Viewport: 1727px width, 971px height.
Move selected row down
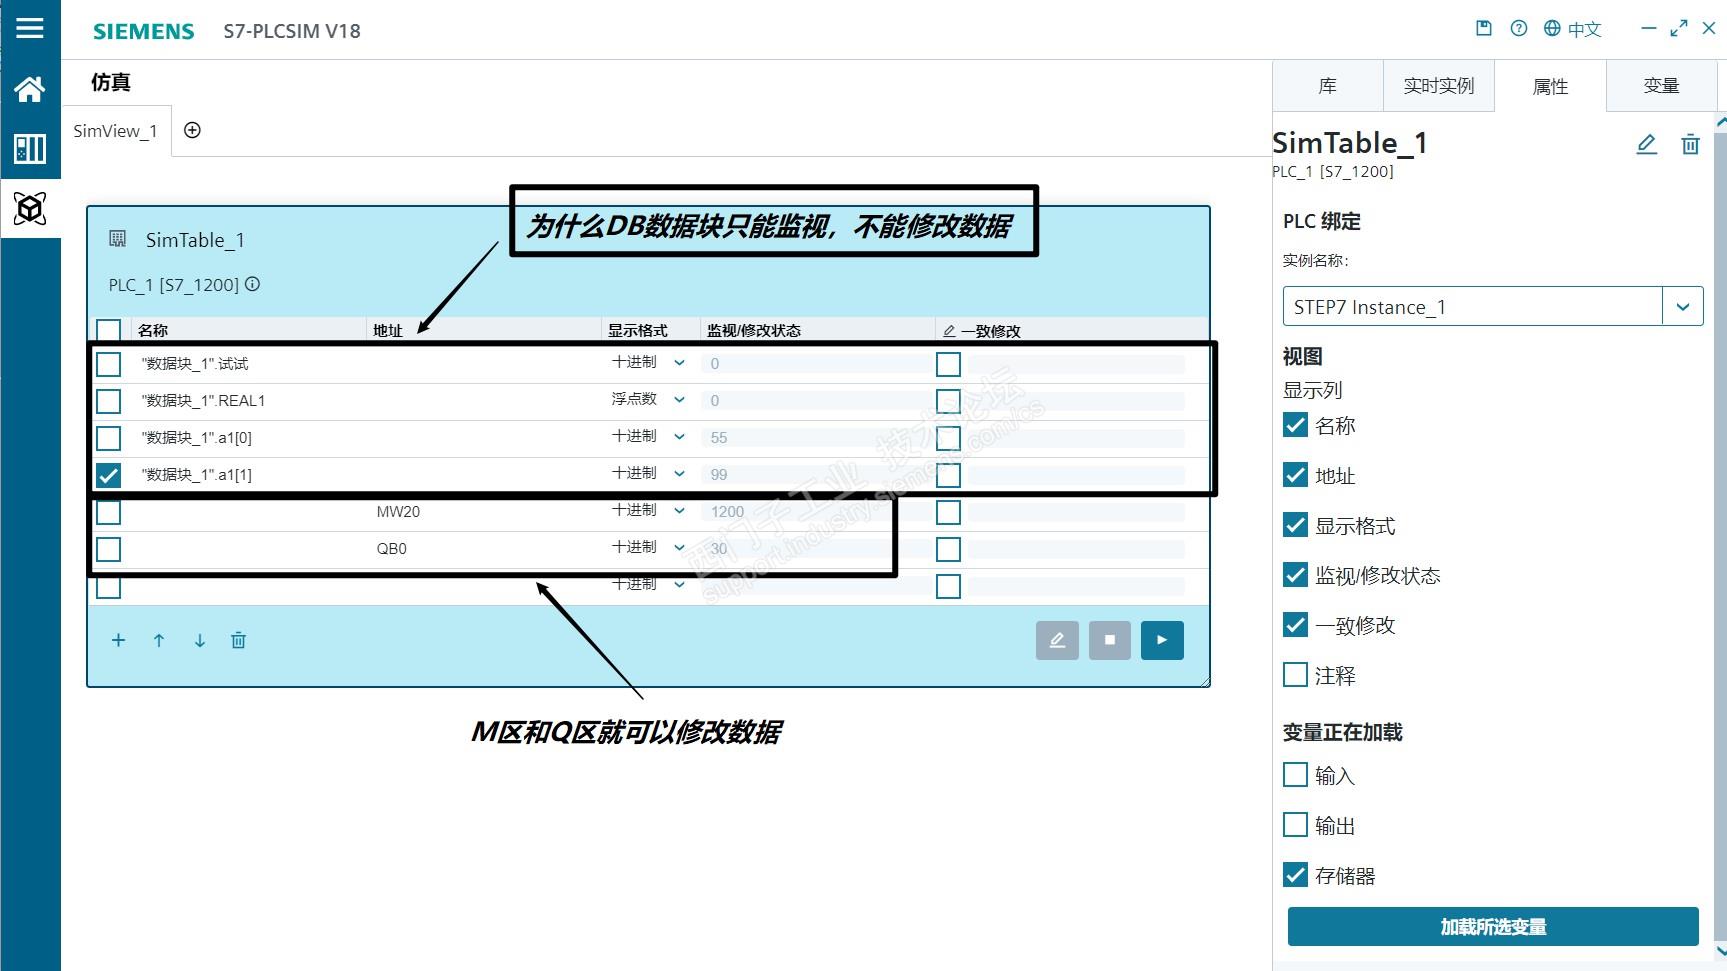(200, 640)
